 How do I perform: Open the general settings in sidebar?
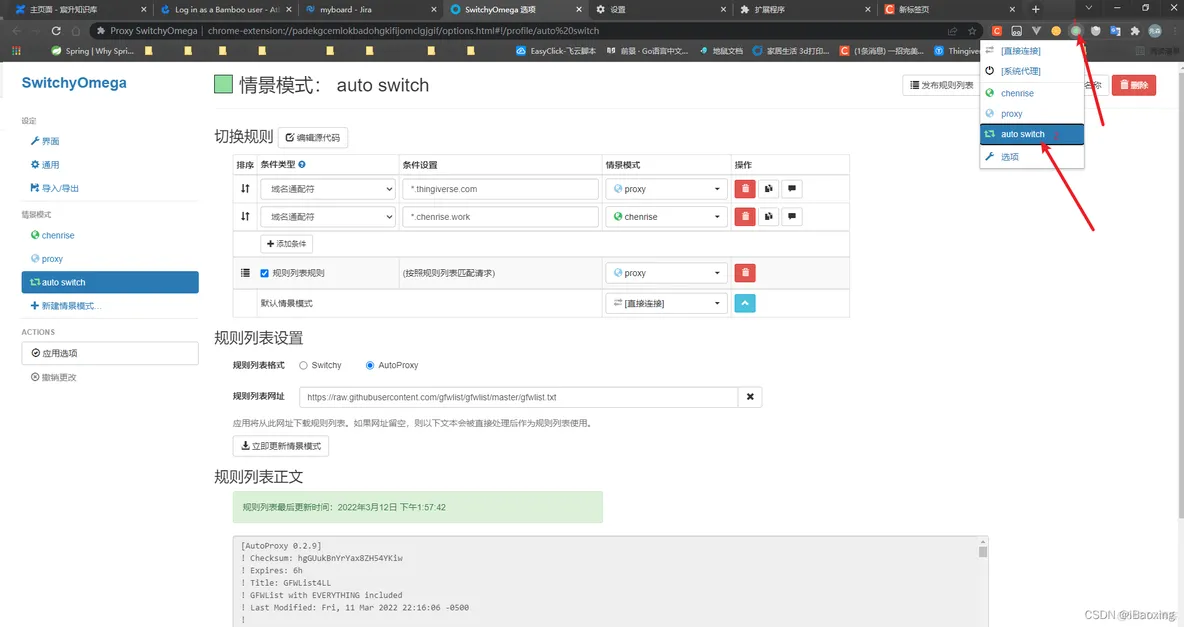point(45,165)
